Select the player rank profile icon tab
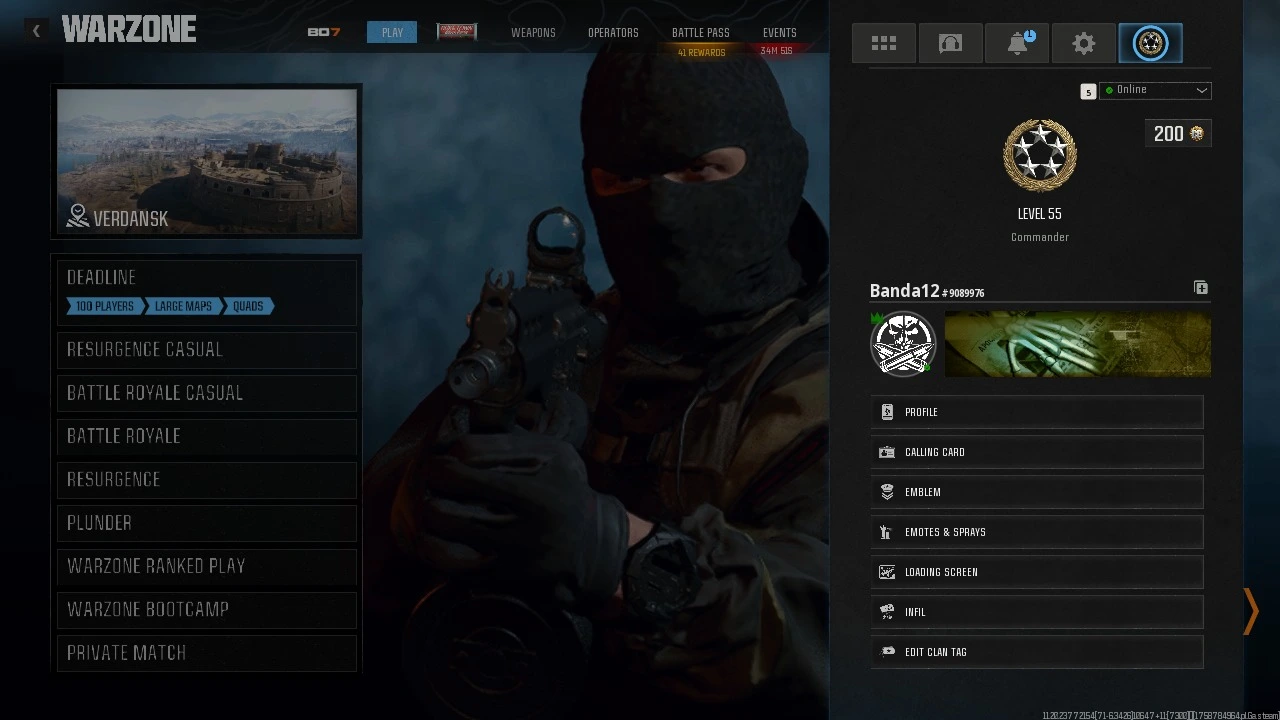 pos(1150,43)
